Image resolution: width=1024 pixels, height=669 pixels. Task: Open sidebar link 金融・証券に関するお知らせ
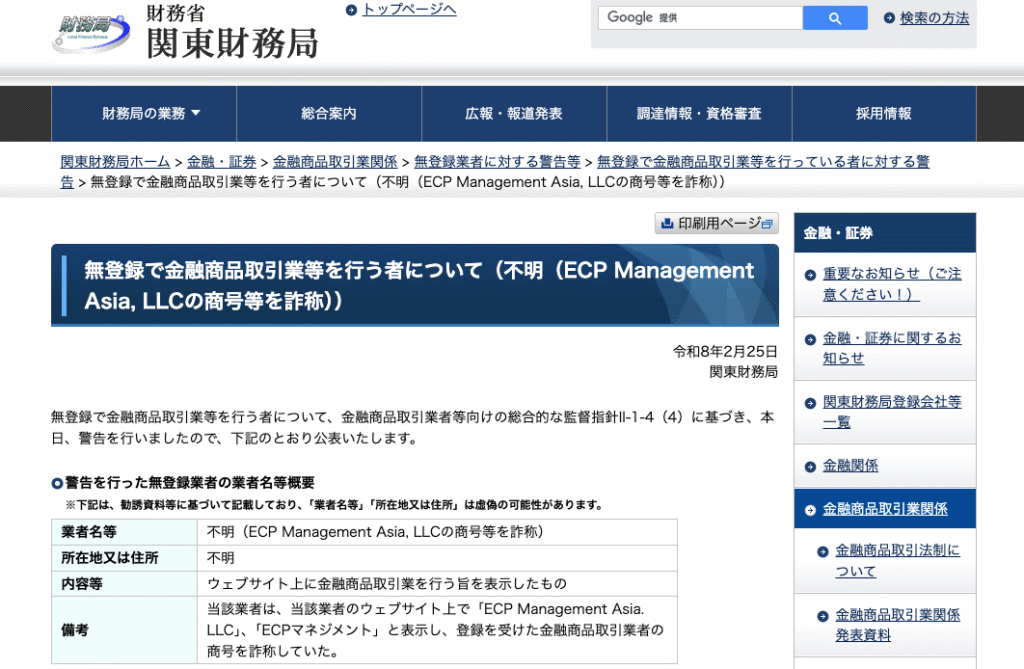click(891, 348)
